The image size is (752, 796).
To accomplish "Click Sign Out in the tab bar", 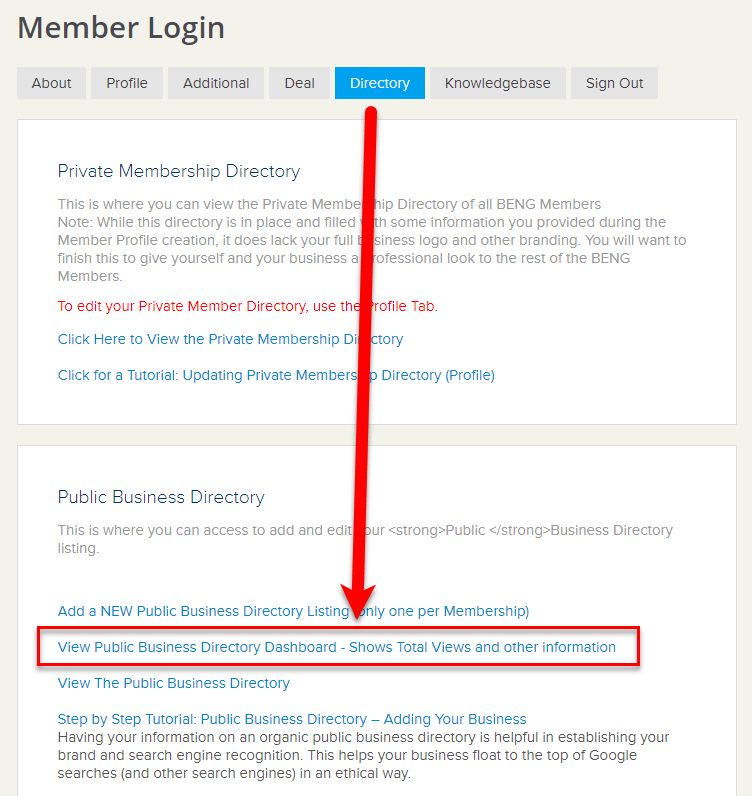I will click(x=614, y=83).
